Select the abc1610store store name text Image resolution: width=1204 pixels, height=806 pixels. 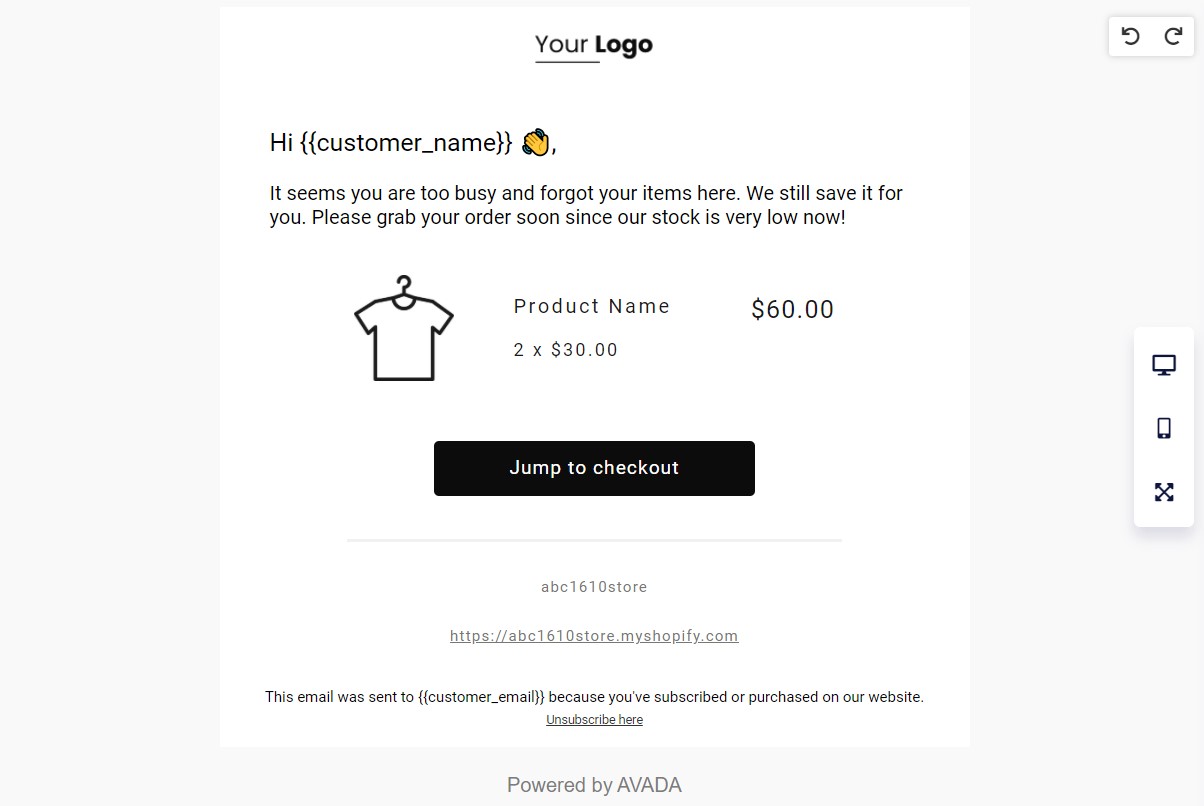click(594, 587)
